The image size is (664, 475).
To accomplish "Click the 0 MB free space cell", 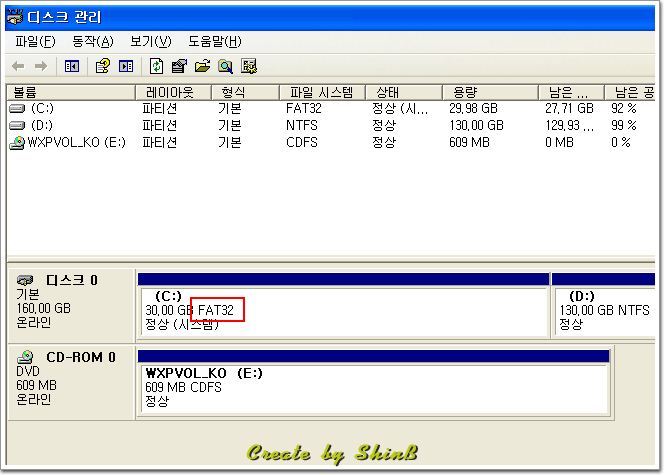I will point(559,142).
